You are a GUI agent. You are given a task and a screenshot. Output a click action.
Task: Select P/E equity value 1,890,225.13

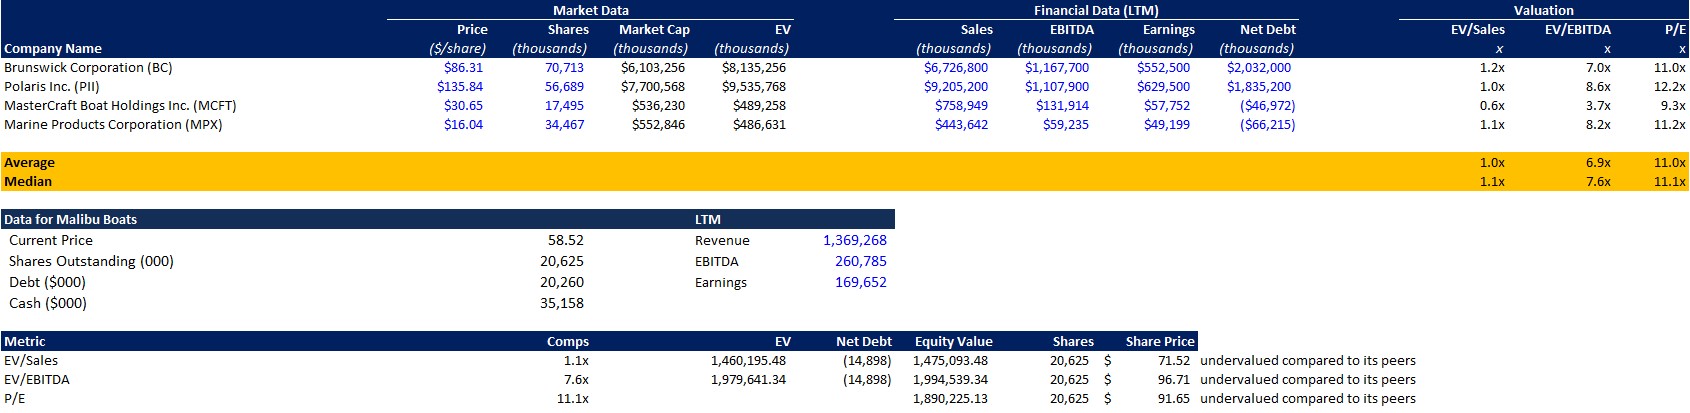950,399
